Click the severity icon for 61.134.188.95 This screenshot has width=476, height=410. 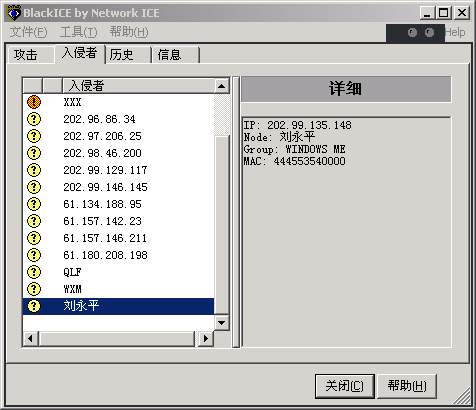click(x=34, y=204)
